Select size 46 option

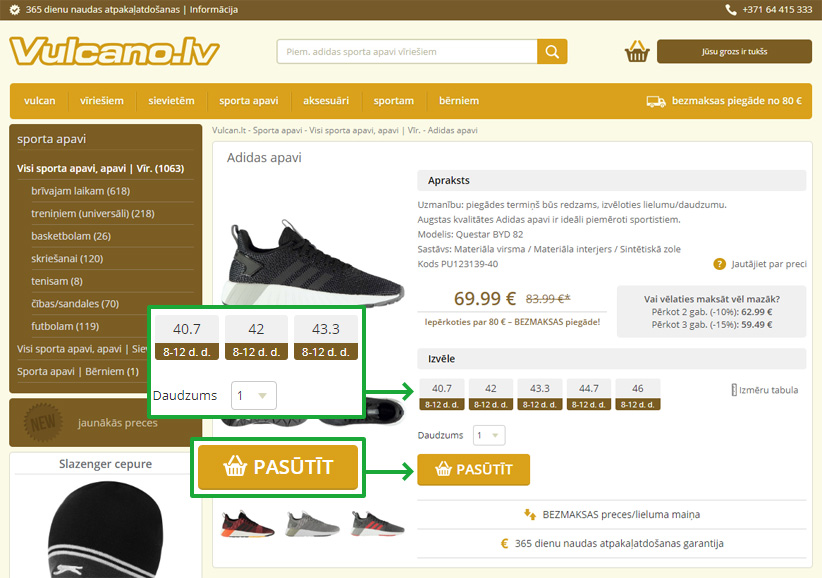click(x=637, y=395)
